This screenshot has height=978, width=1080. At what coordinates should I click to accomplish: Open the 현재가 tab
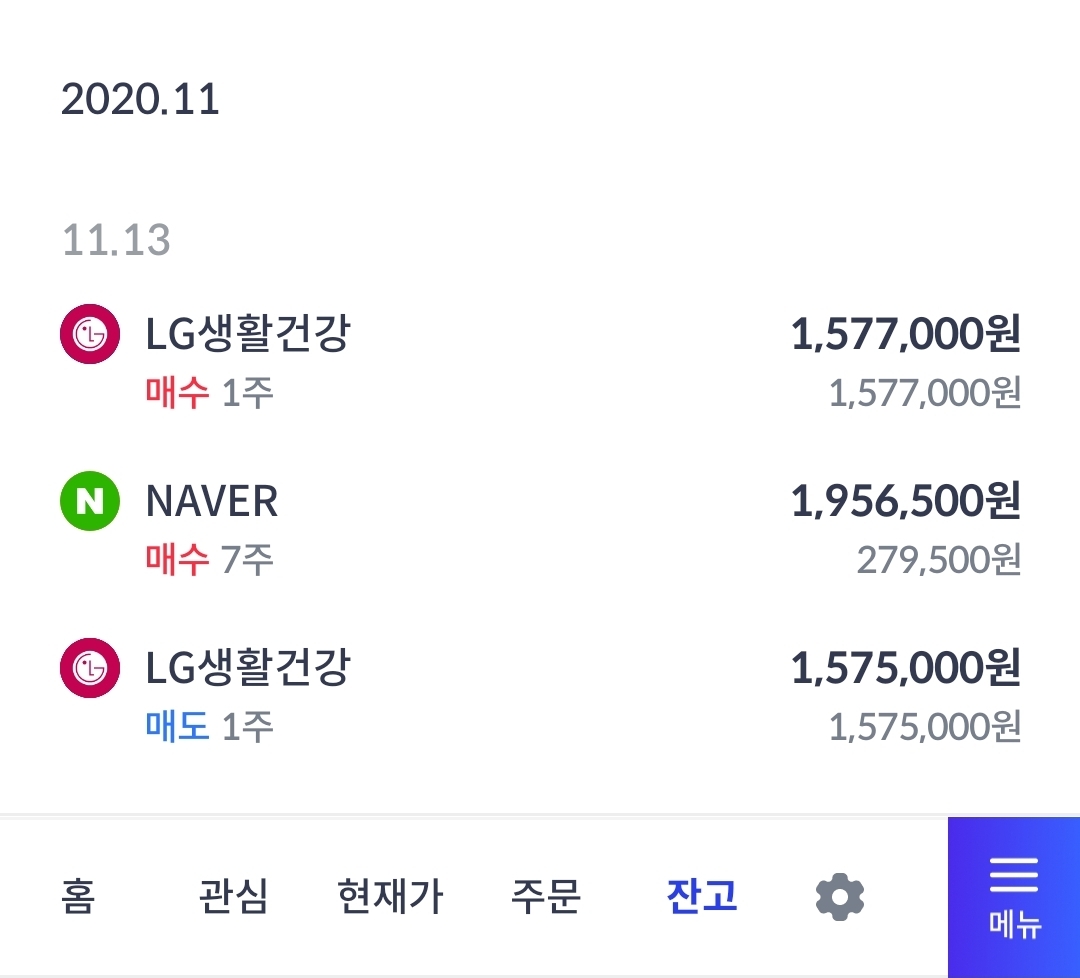click(x=390, y=897)
